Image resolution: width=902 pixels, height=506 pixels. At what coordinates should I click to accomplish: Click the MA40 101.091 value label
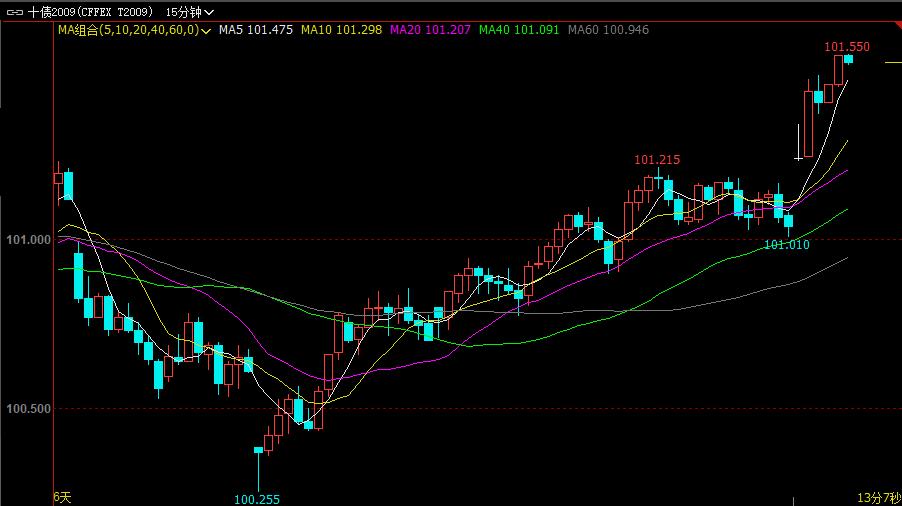coord(519,30)
